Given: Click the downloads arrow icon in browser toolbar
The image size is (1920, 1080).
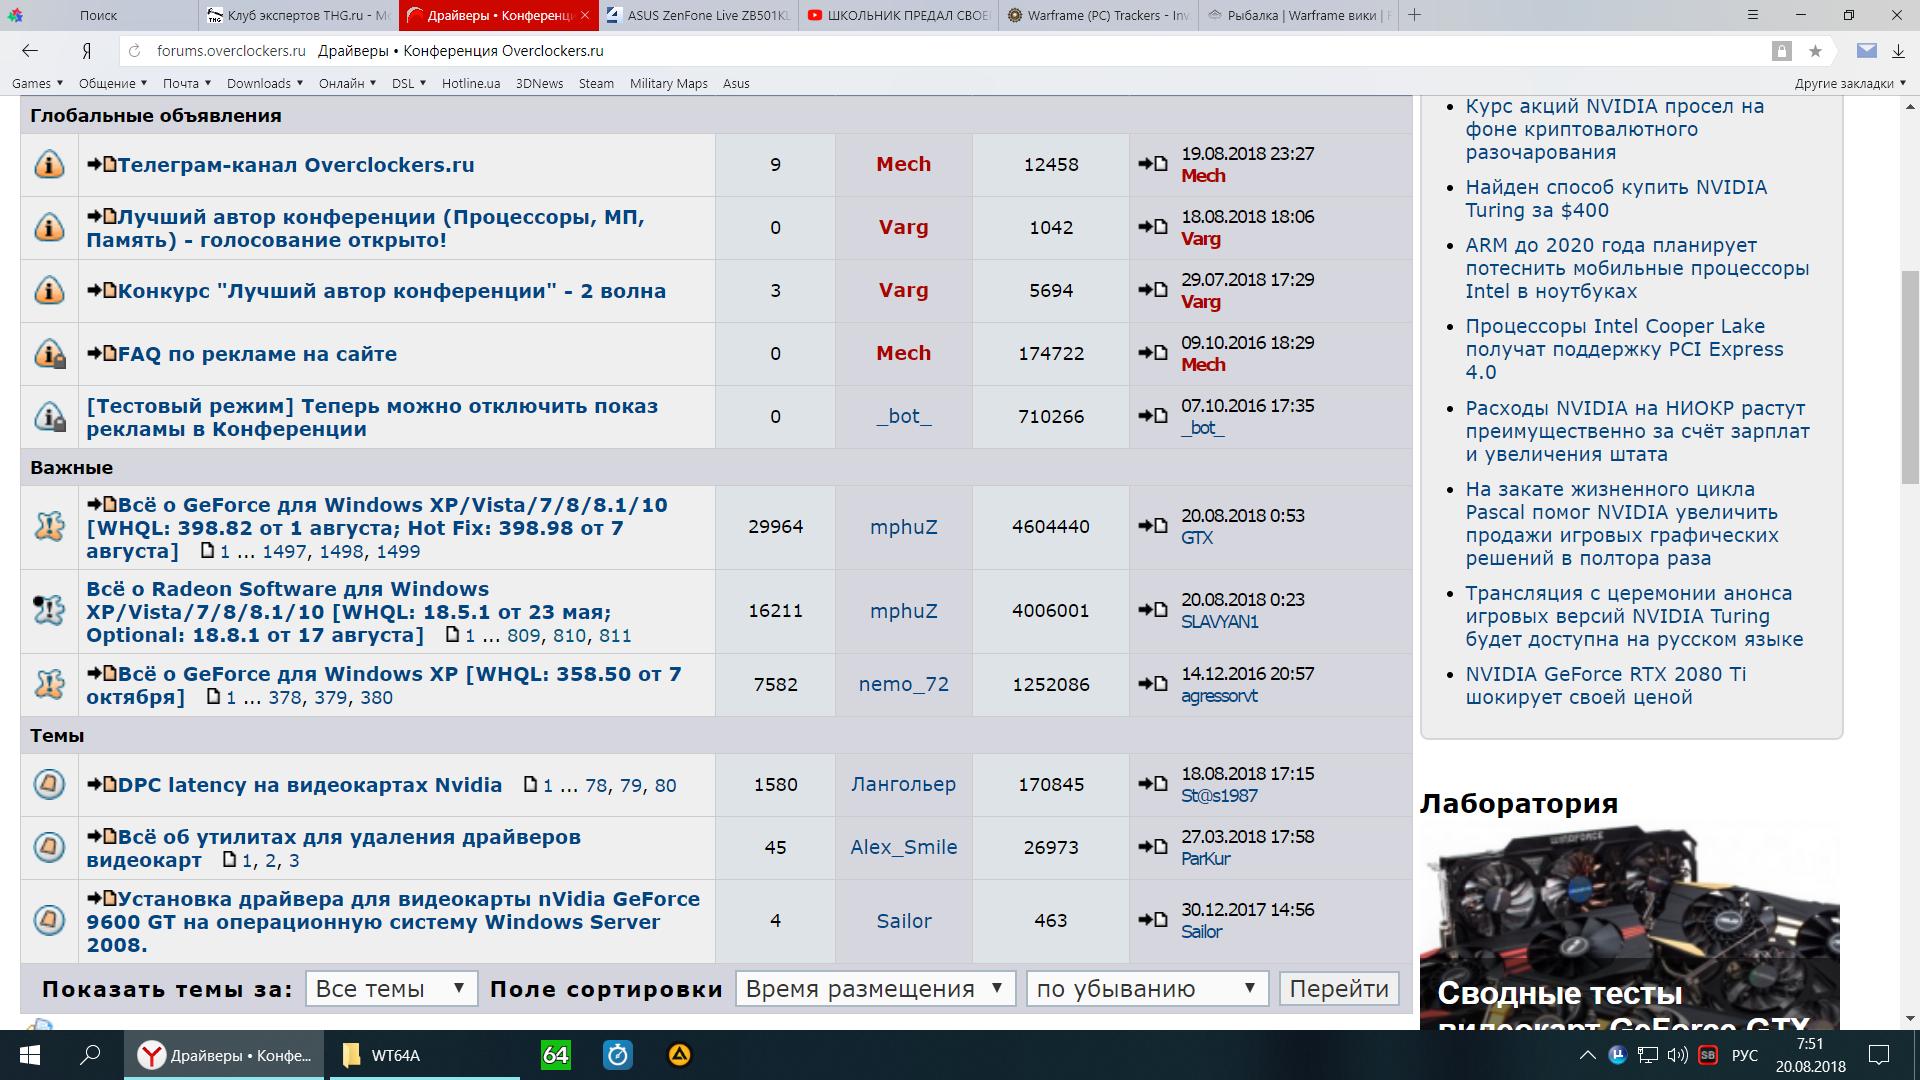Looking at the screenshot, I should (x=1898, y=51).
